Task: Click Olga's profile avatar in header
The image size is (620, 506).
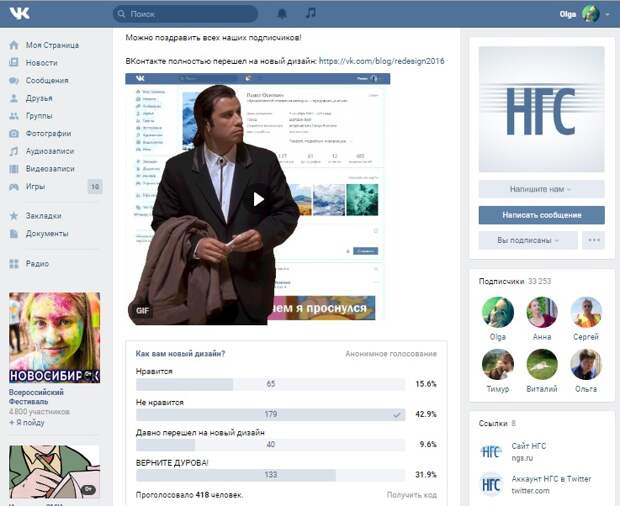Action: (590, 14)
